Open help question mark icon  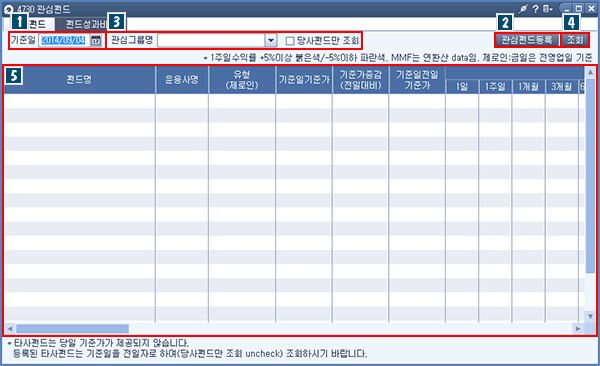536,9
